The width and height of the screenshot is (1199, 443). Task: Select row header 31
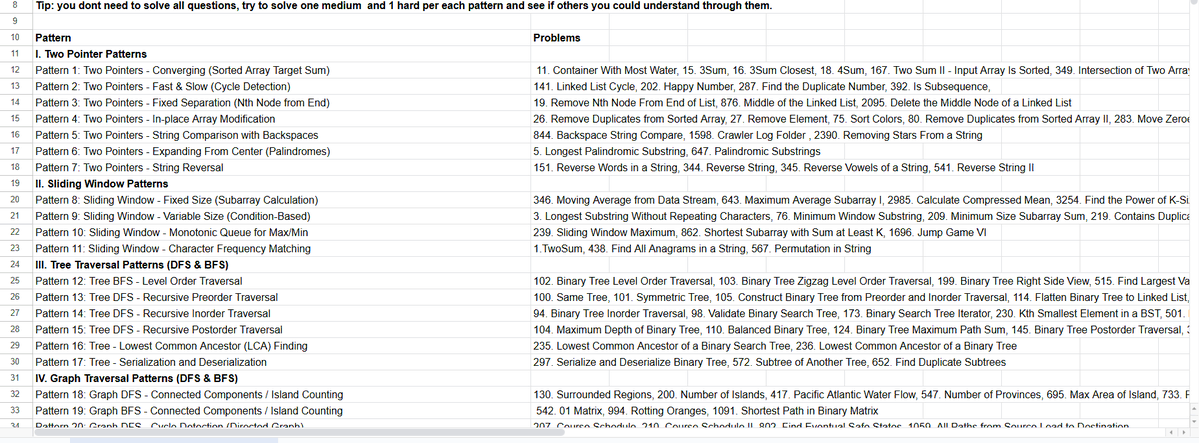tap(16, 378)
